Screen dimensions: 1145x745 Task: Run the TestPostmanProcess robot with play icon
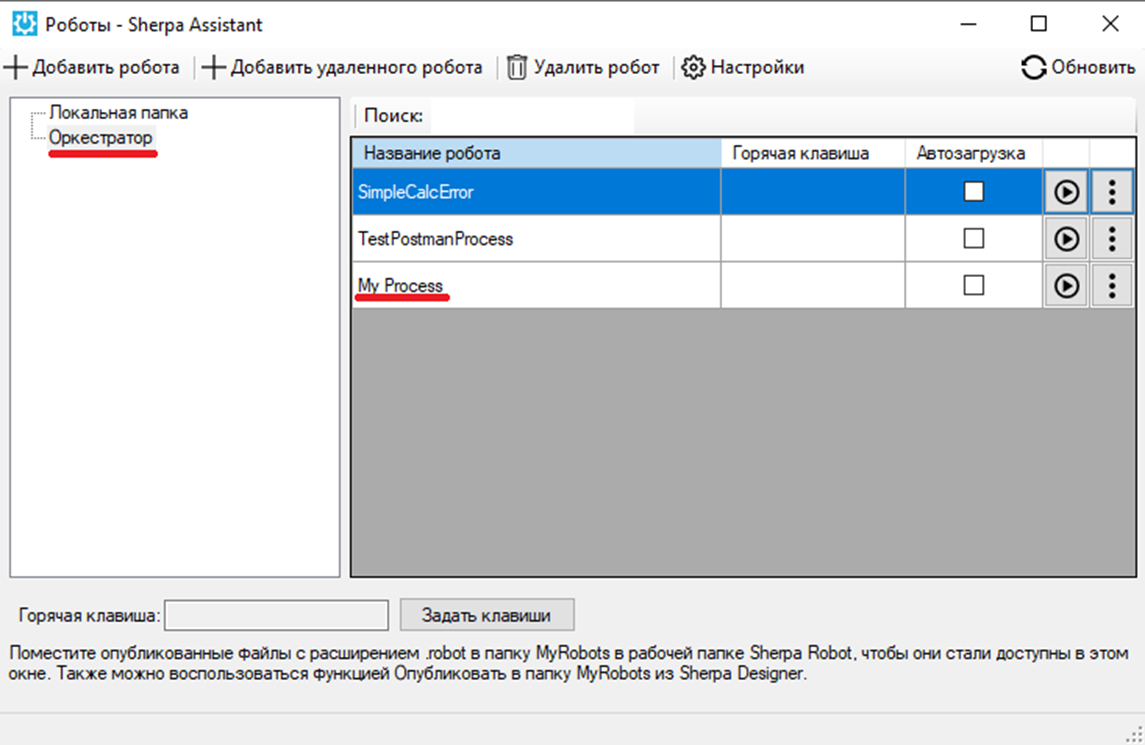[1066, 239]
